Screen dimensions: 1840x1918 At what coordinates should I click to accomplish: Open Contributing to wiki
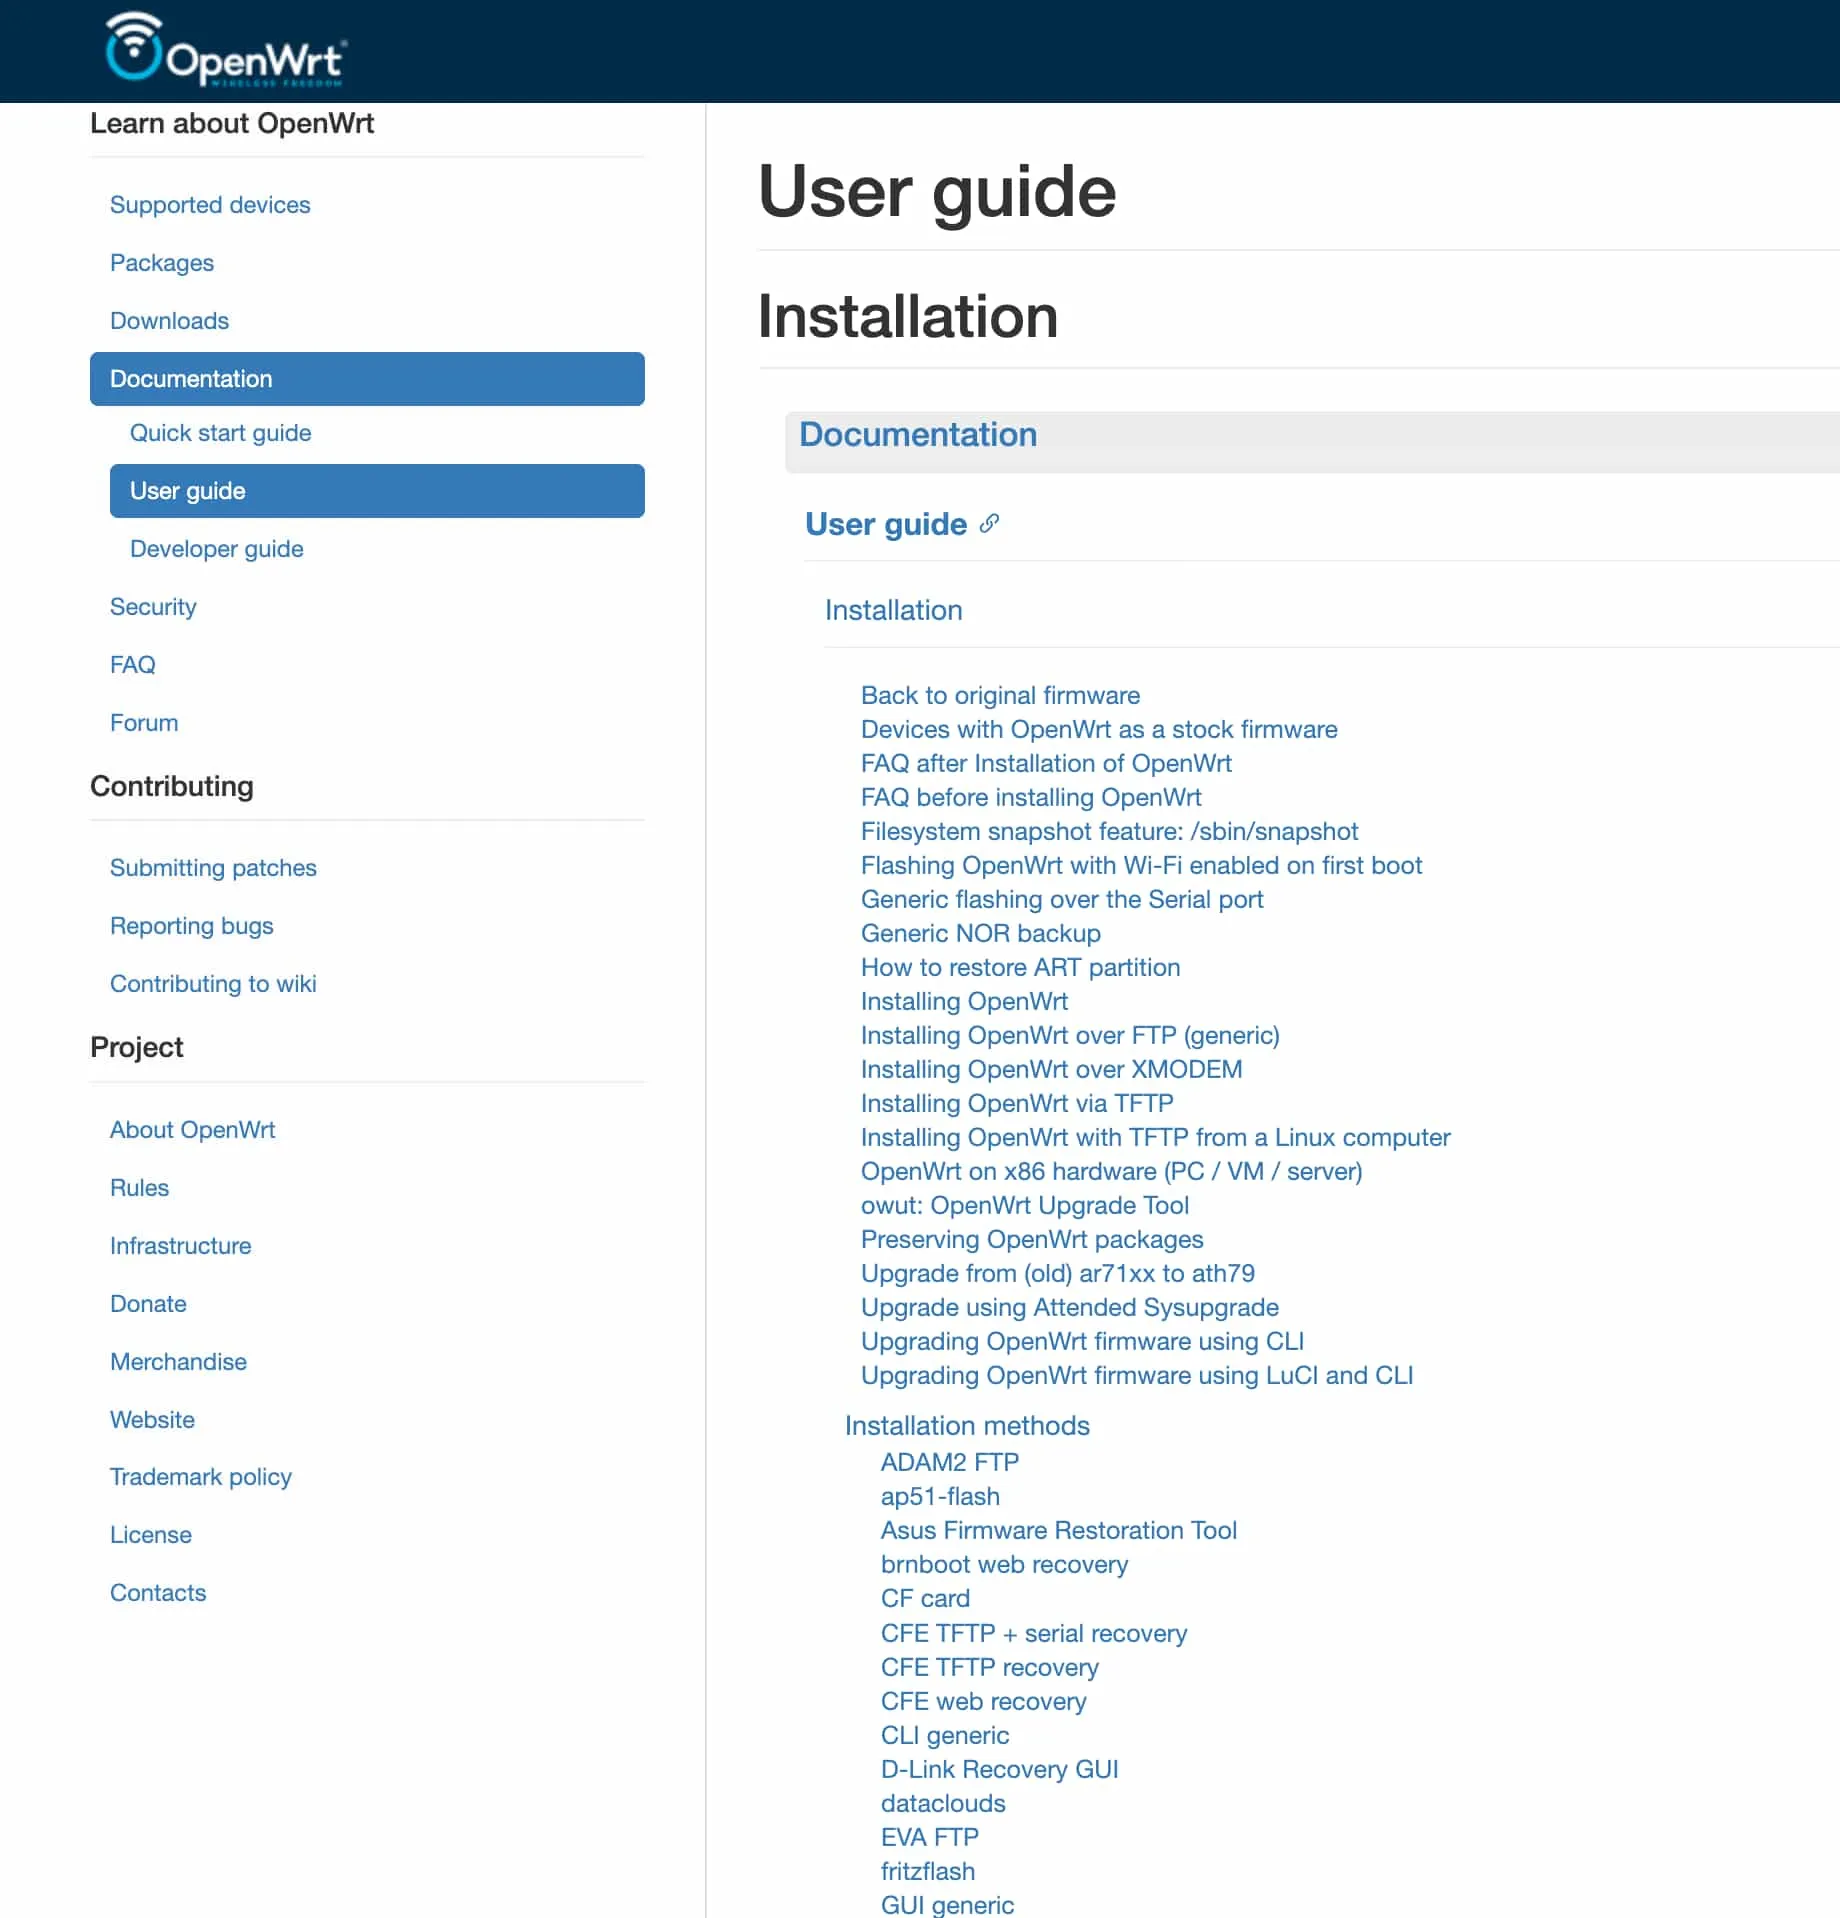click(213, 983)
